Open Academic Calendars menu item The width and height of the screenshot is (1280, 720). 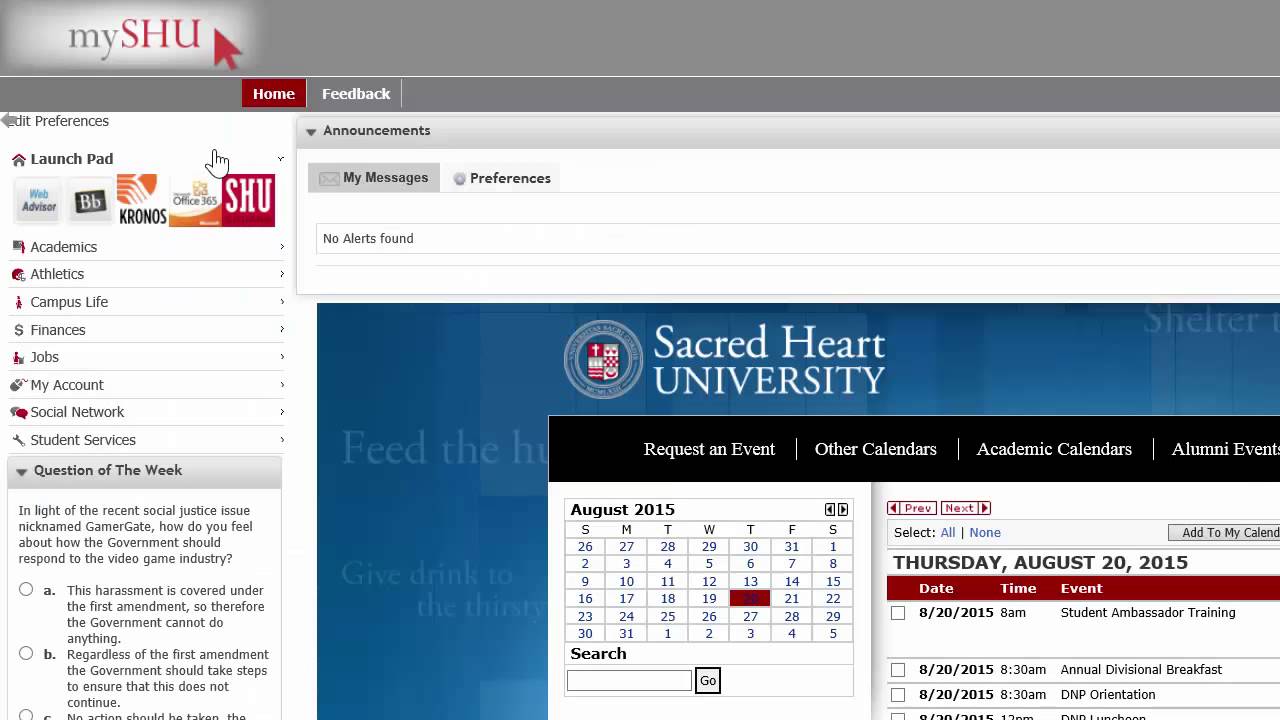(1054, 449)
